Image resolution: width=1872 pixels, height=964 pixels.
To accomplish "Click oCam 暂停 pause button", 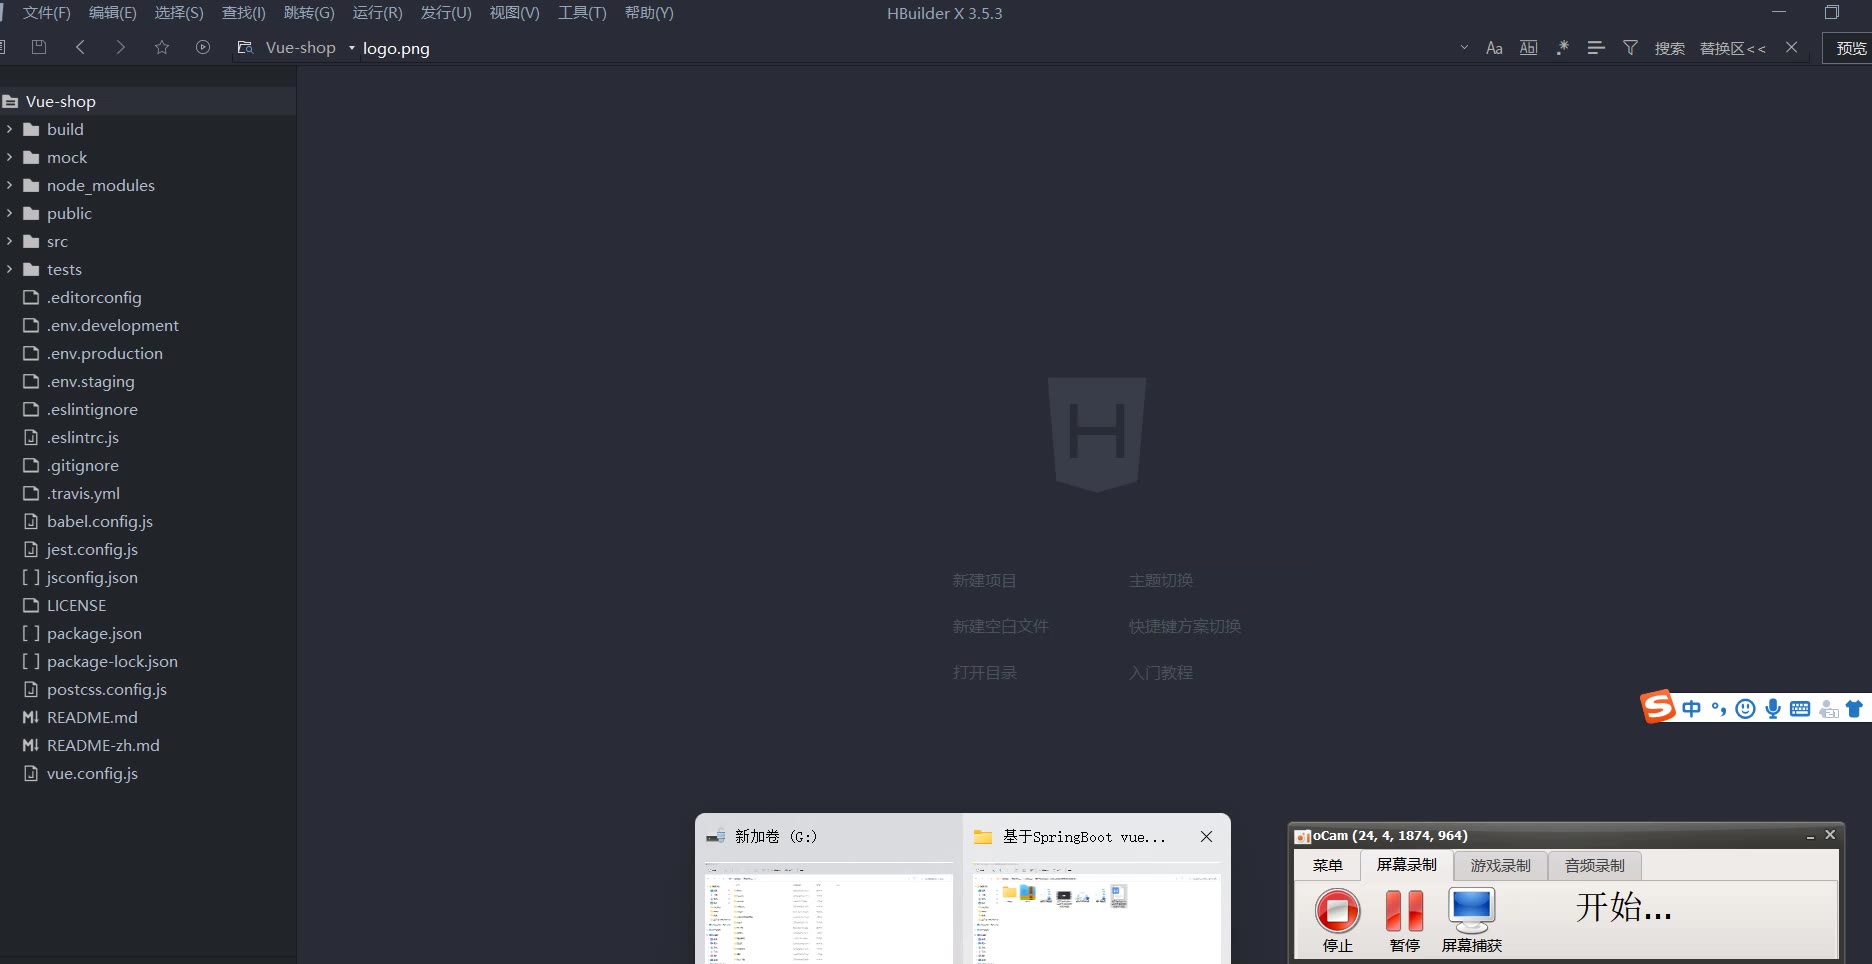I will [x=1404, y=920].
